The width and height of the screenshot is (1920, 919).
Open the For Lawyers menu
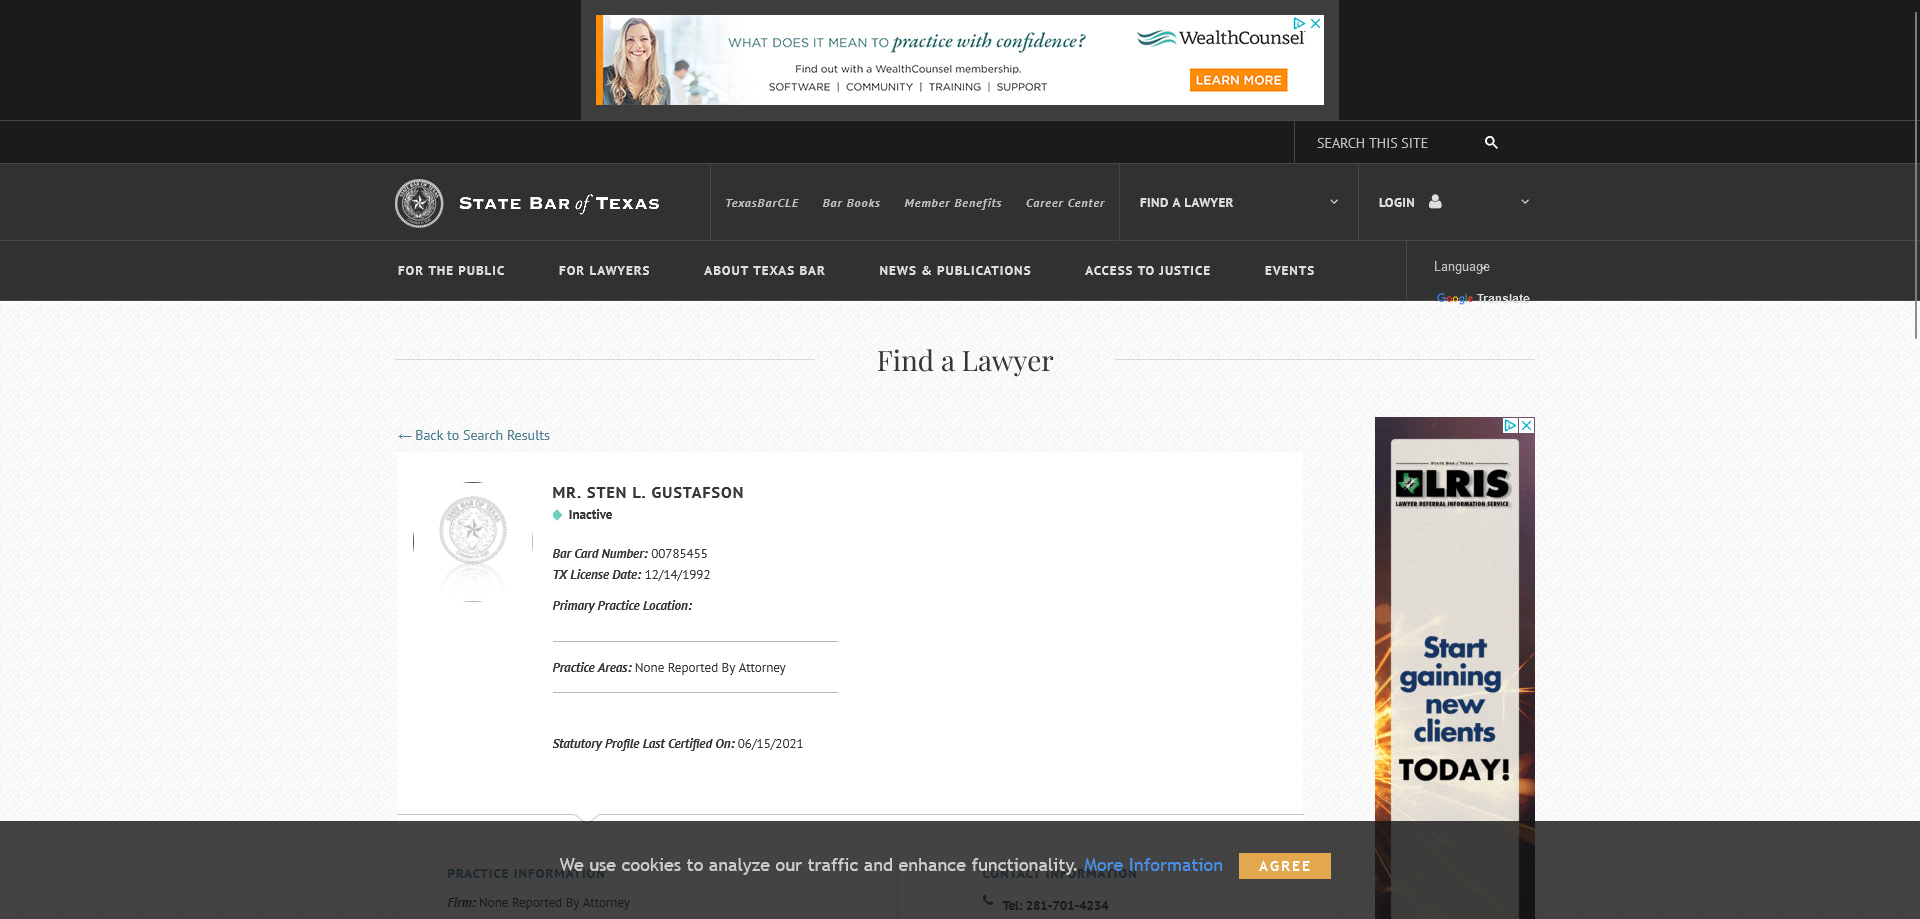[604, 271]
